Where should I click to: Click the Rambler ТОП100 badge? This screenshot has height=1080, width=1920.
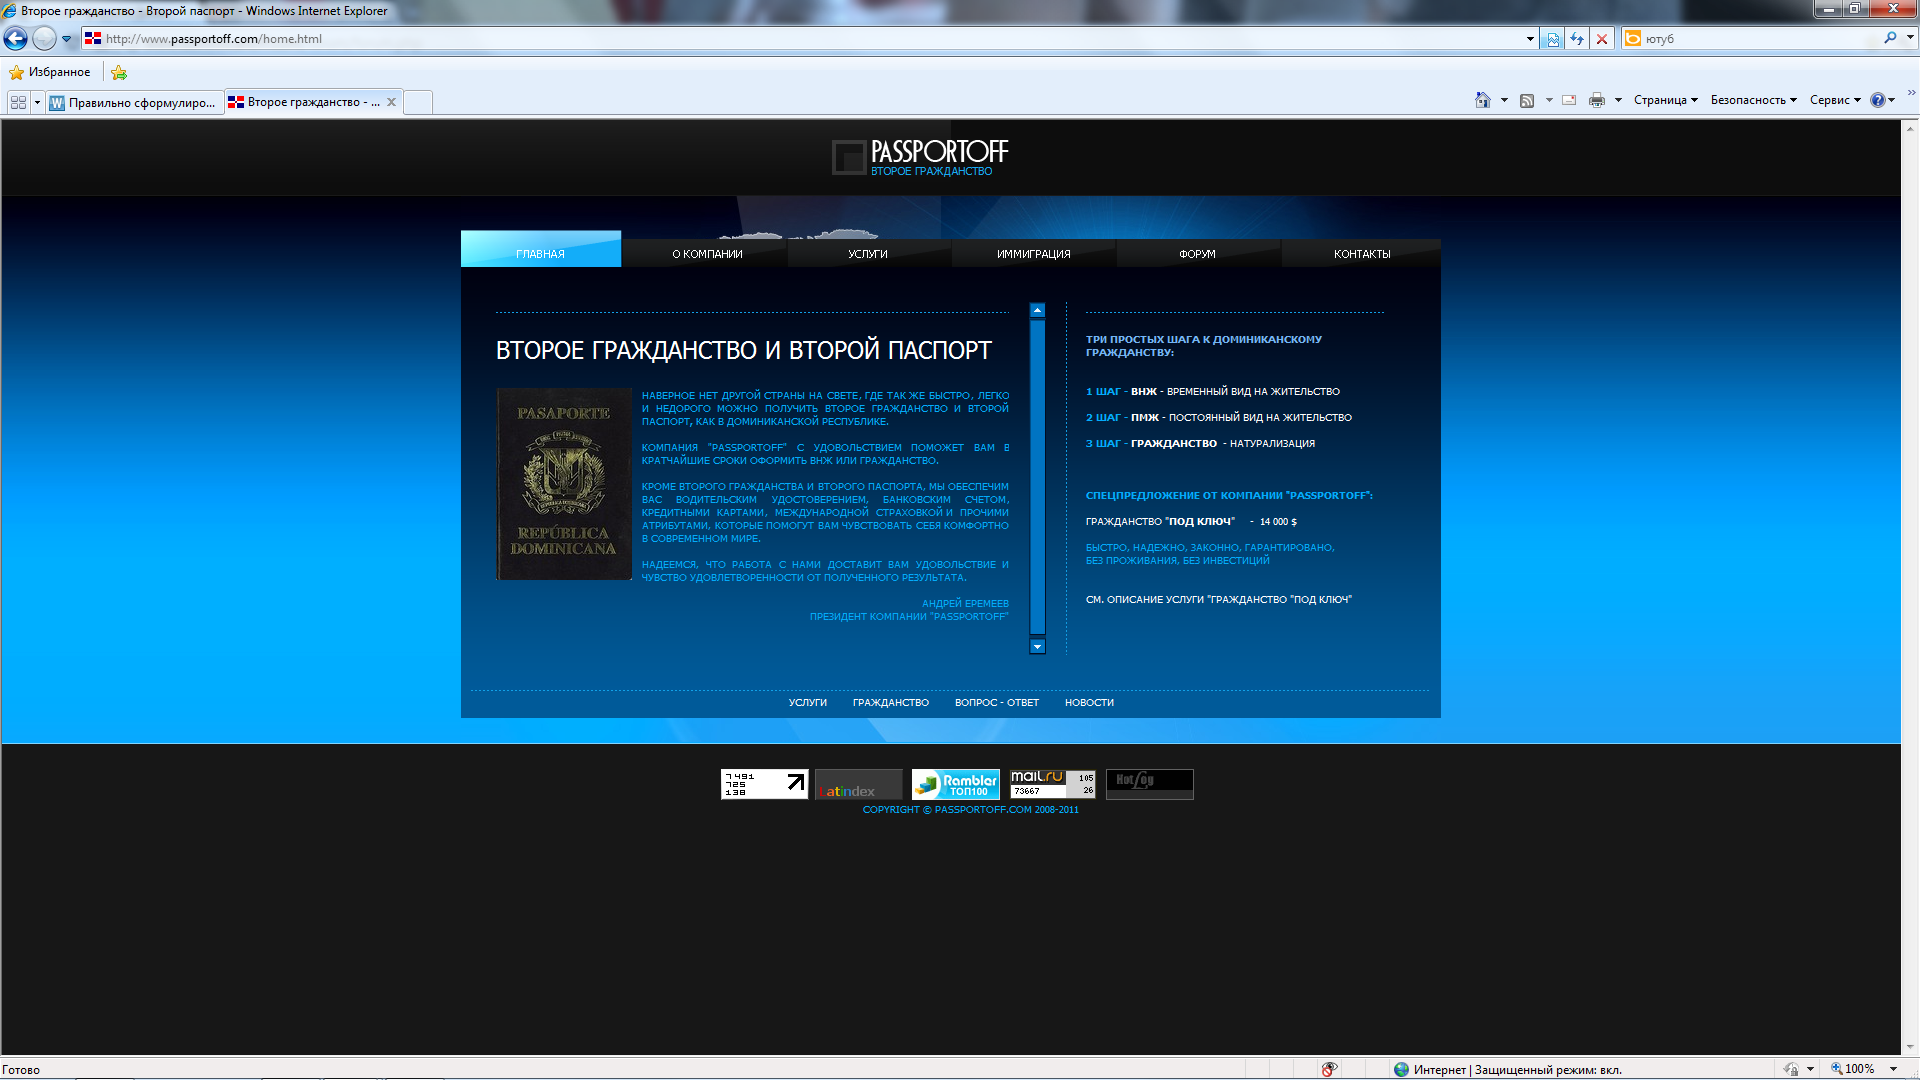coord(956,784)
